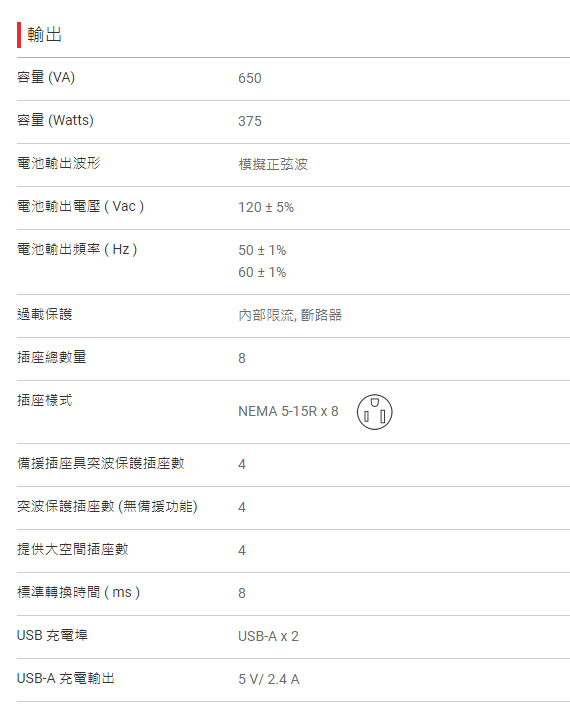This screenshot has width=570, height=719.
Task: Click the NEMA 5-15R outlet icon
Action: click(x=374, y=412)
